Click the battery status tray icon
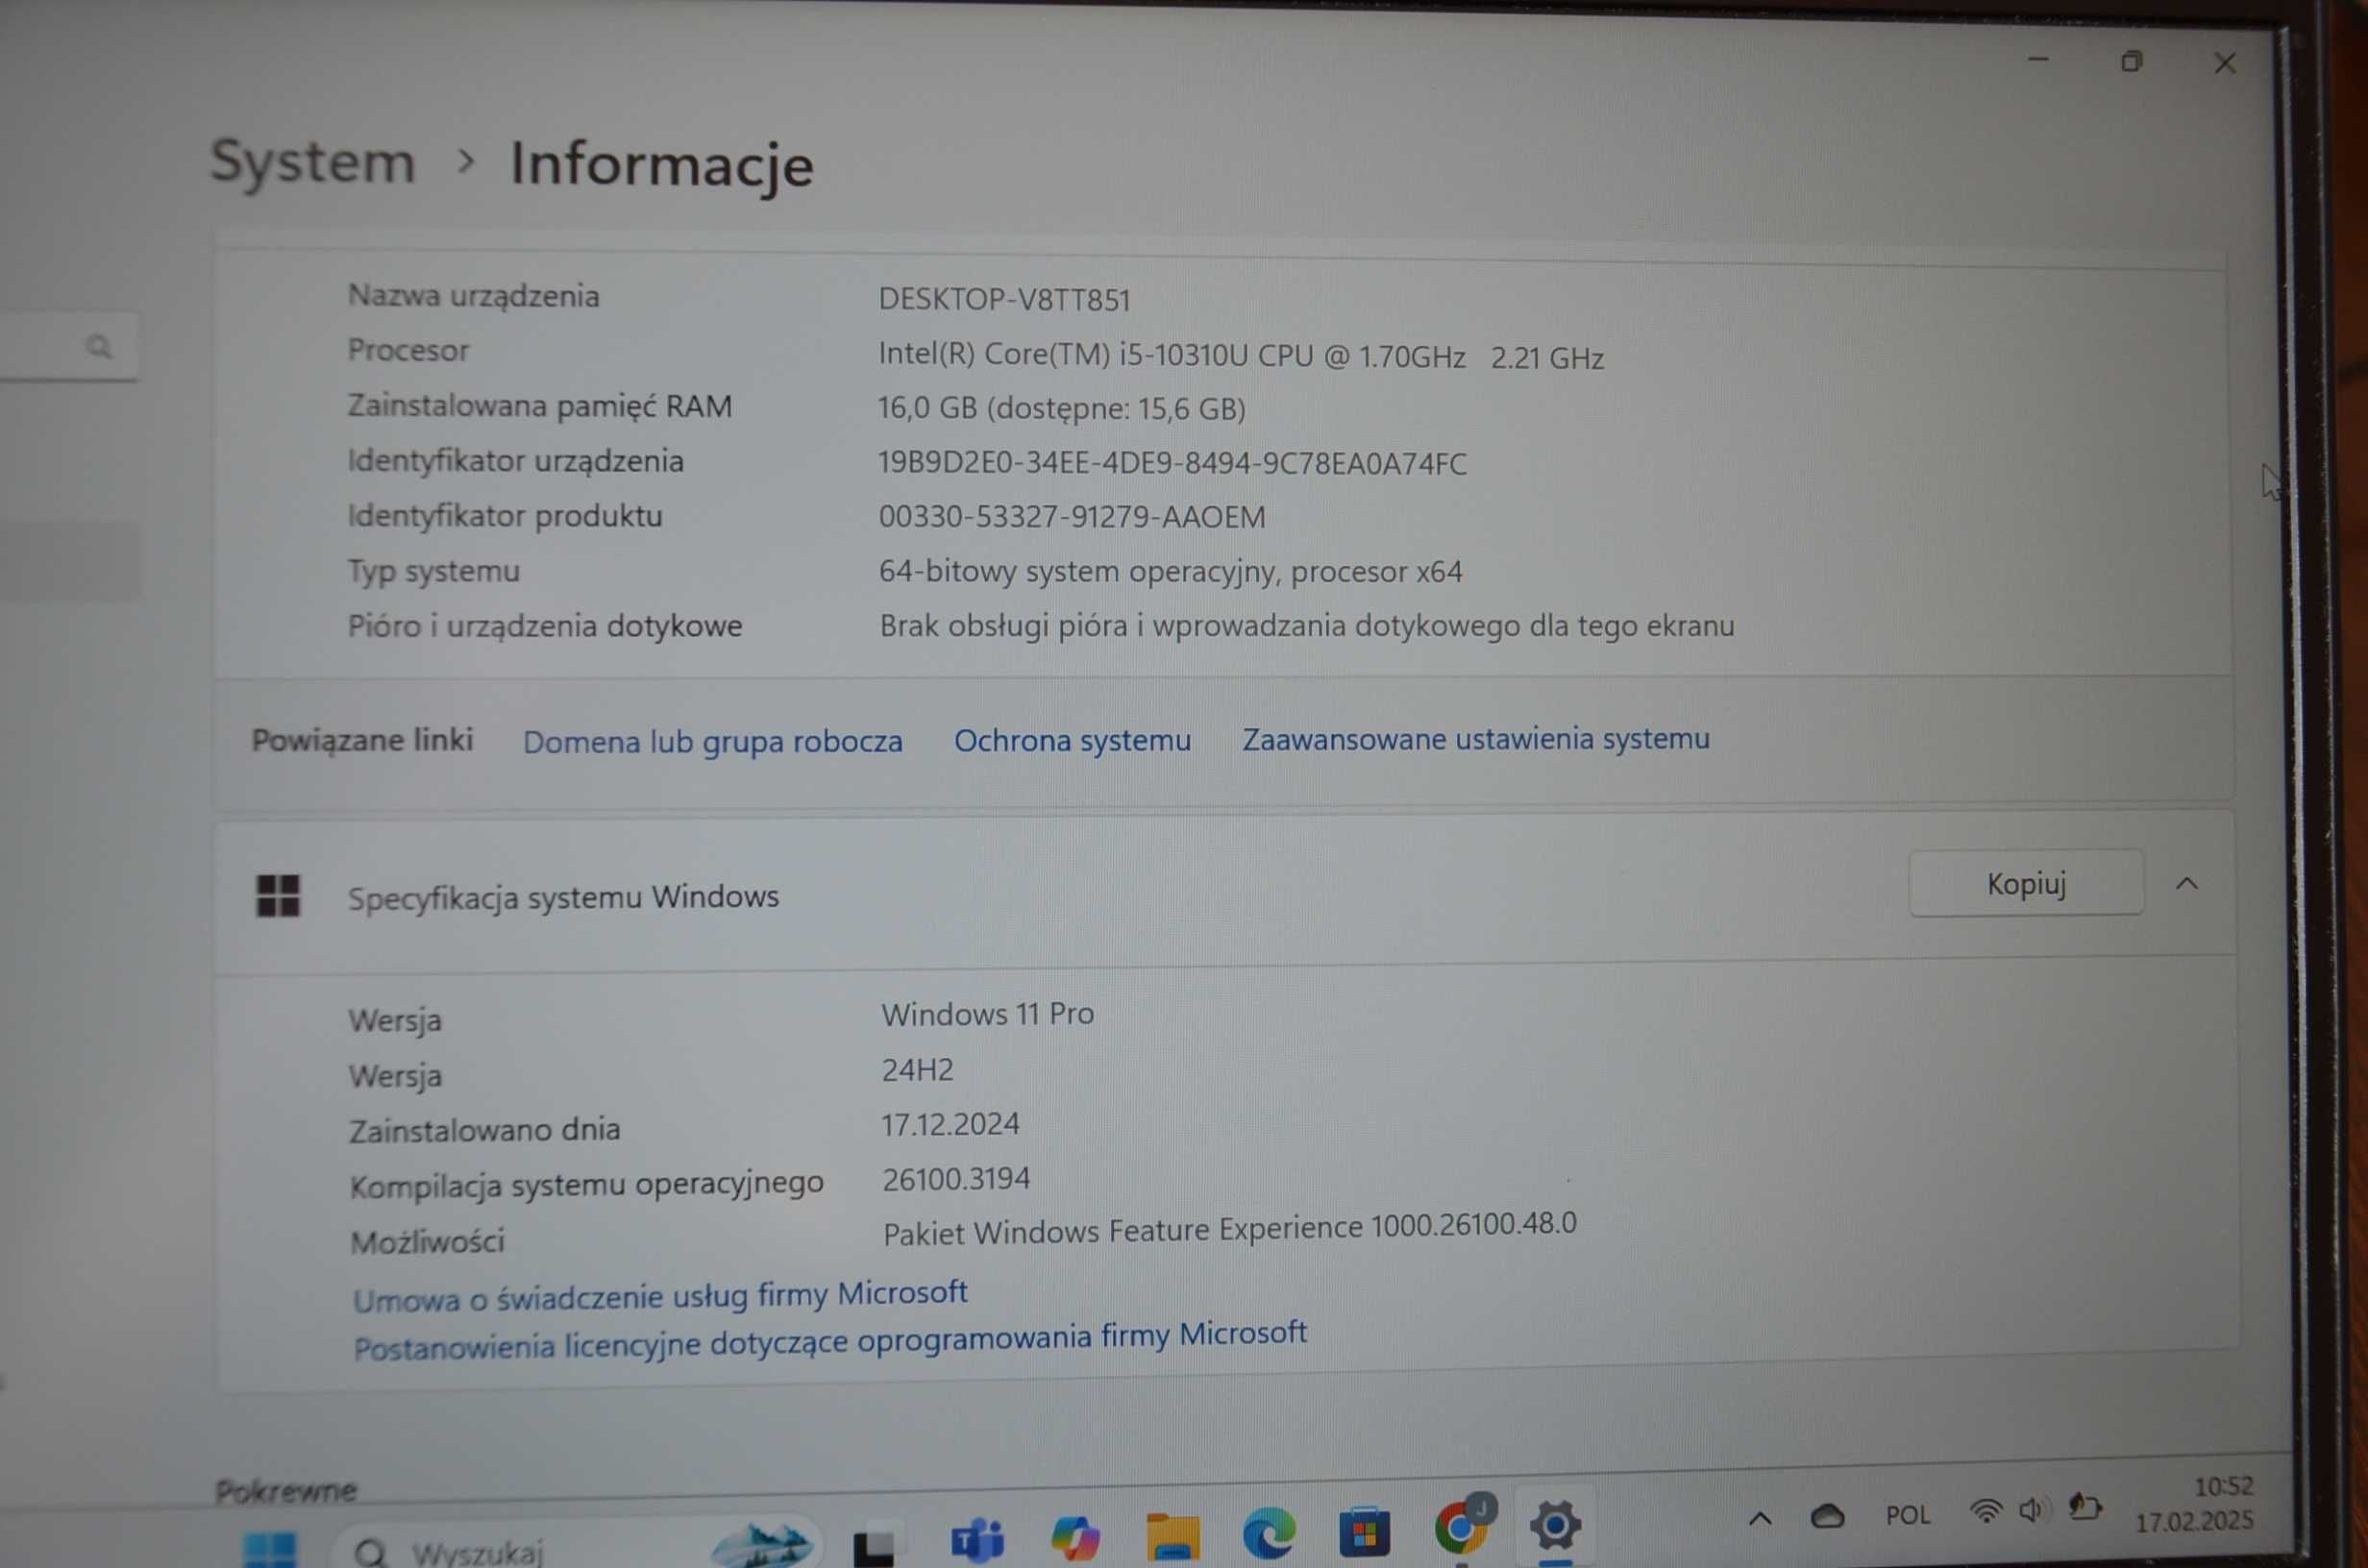Image resolution: width=2368 pixels, height=1568 pixels. [2085, 1507]
